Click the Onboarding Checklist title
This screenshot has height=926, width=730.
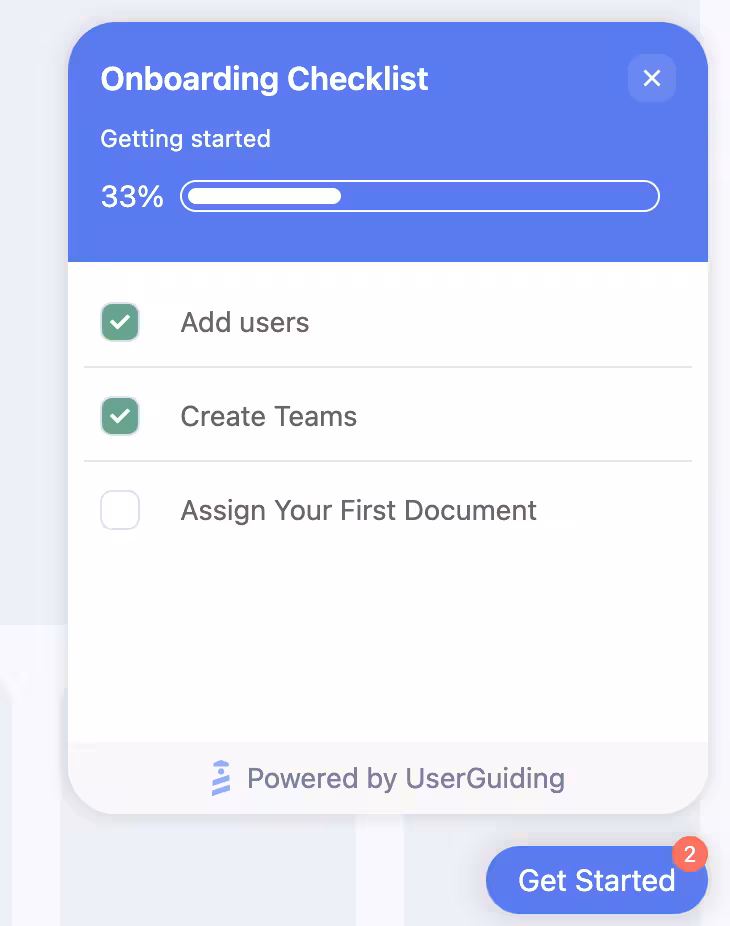pyautogui.click(x=264, y=79)
